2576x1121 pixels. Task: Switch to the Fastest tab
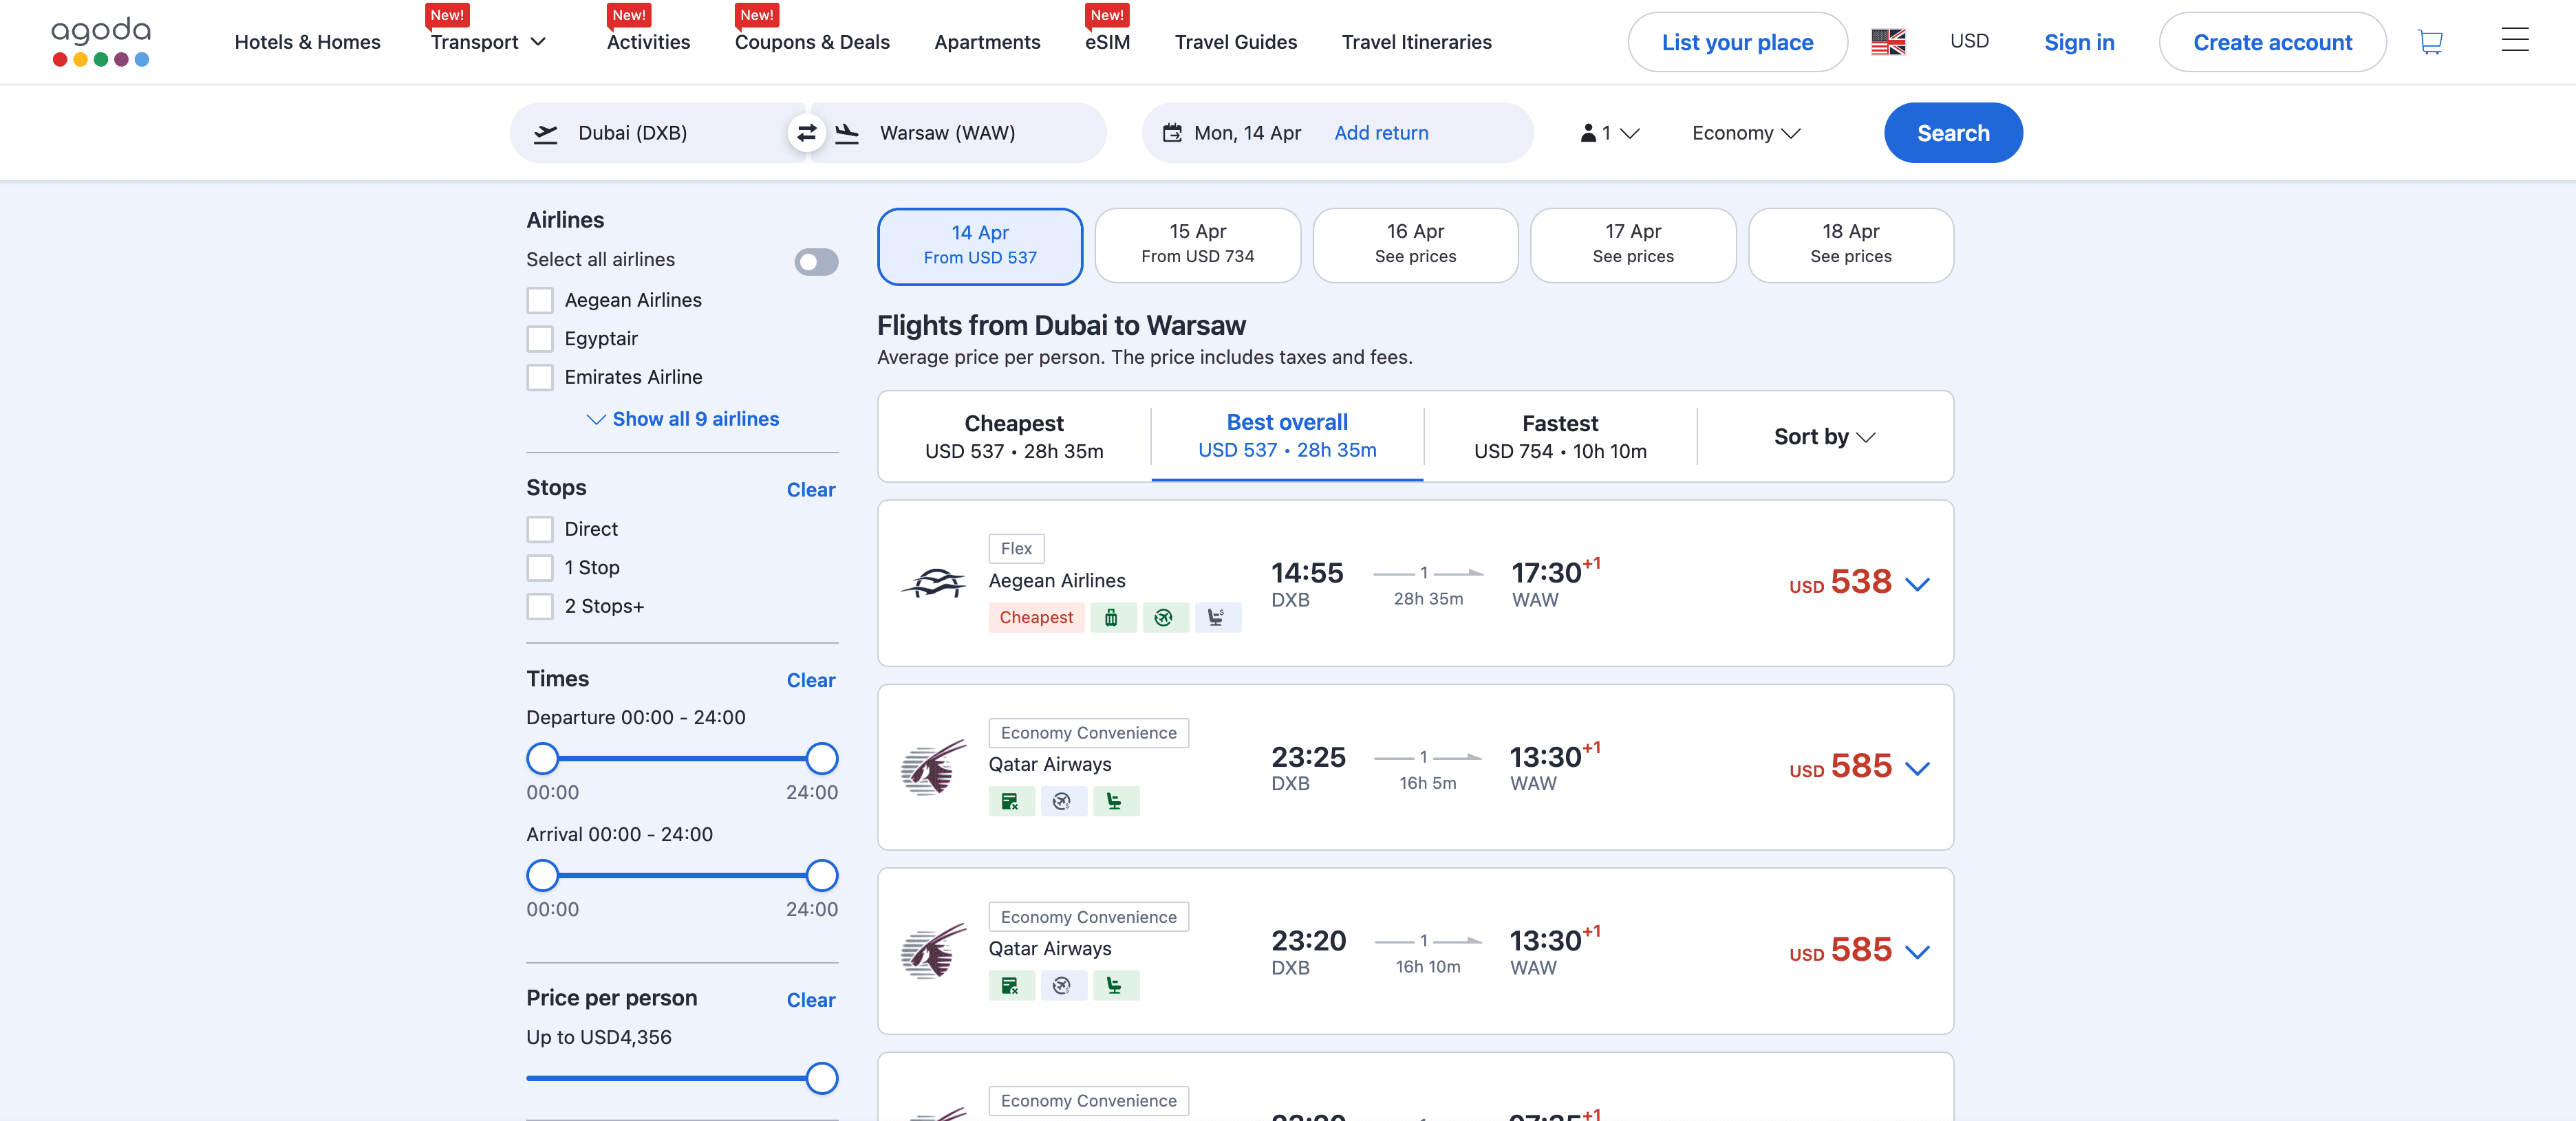[x=1559, y=437]
